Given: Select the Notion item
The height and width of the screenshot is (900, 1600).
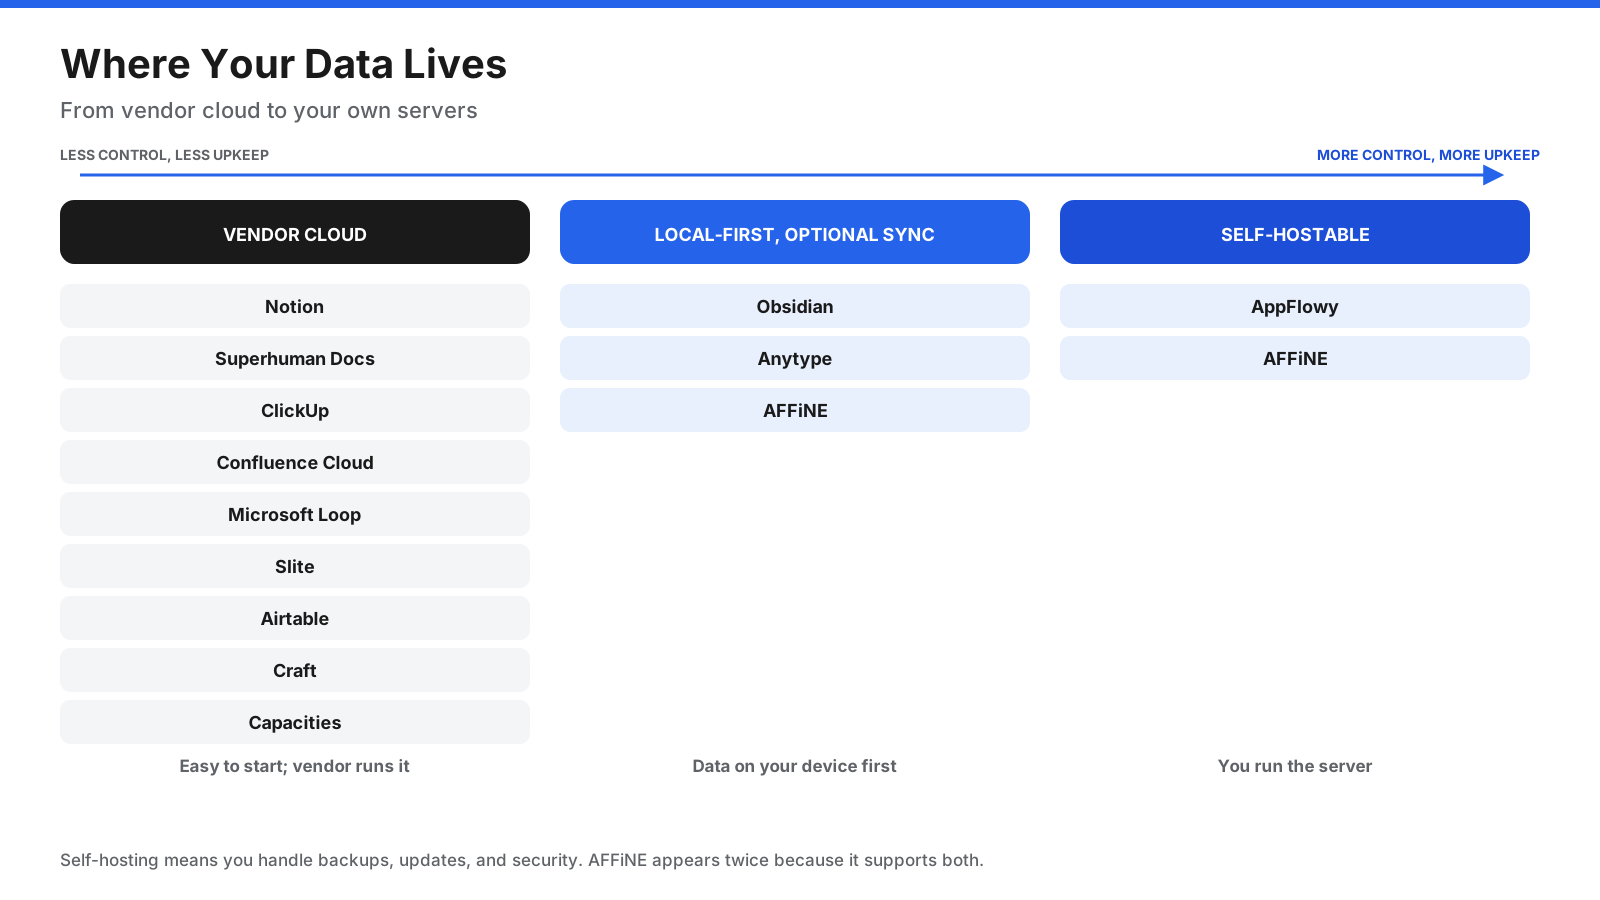Looking at the screenshot, I should 295,306.
